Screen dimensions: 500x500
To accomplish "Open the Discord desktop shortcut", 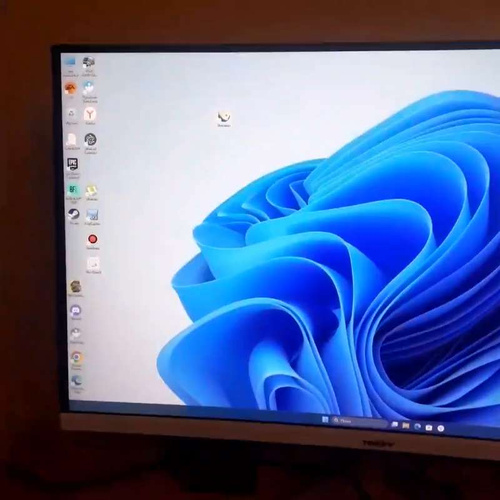I will click(x=76, y=311).
